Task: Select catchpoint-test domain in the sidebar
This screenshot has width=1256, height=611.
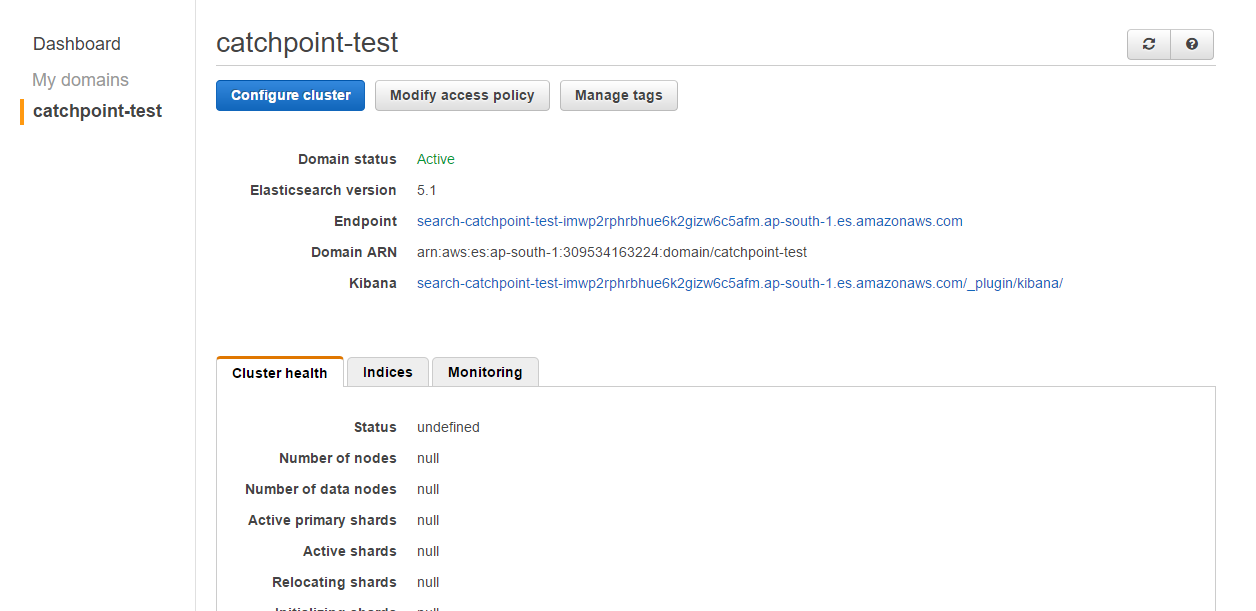Action: (97, 111)
